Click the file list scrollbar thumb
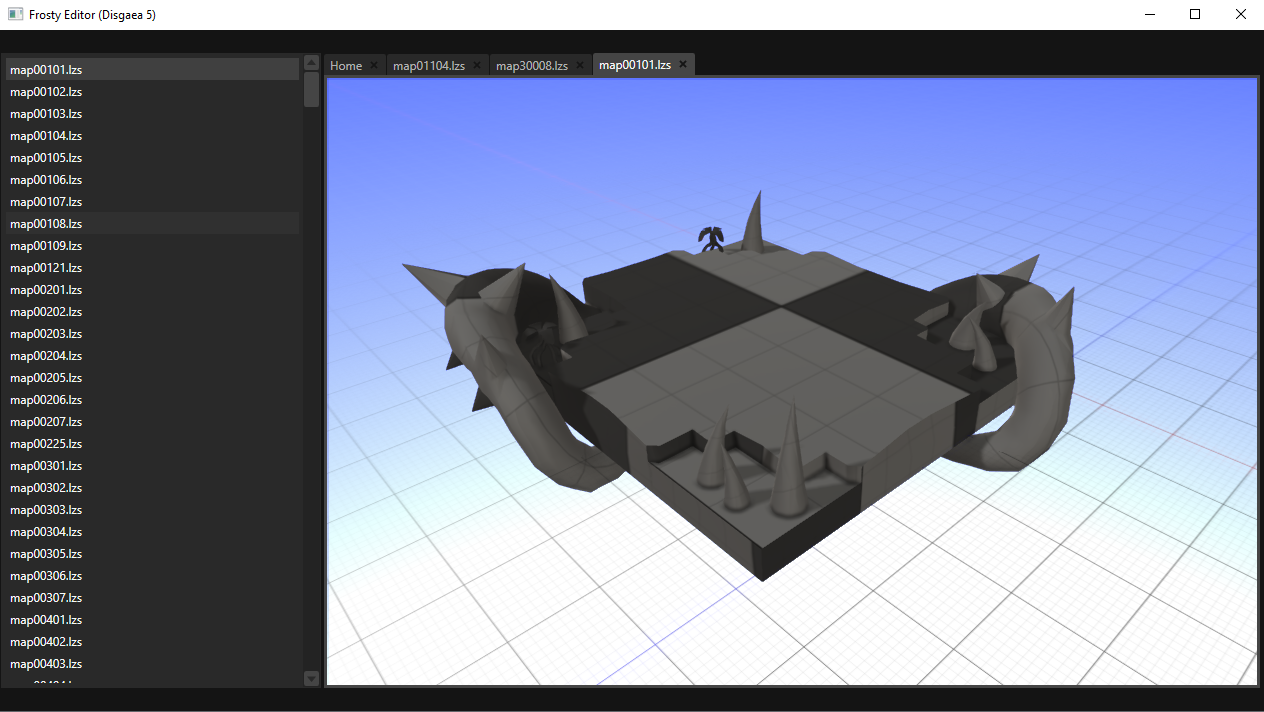Viewport: 1264px width, 712px height. click(x=311, y=89)
